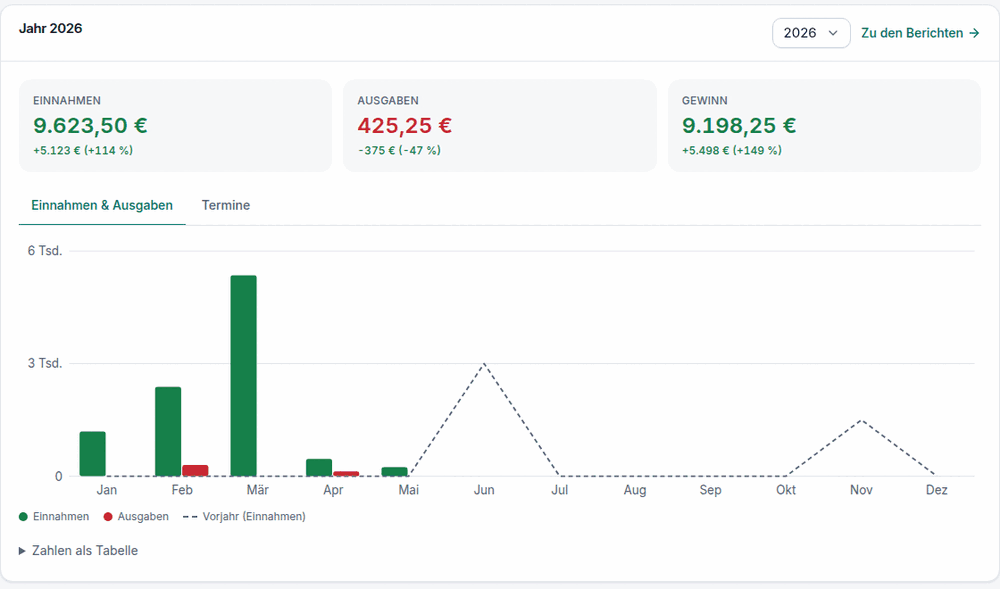Click the '6 Tsd.' axis label

coord(45,251)
